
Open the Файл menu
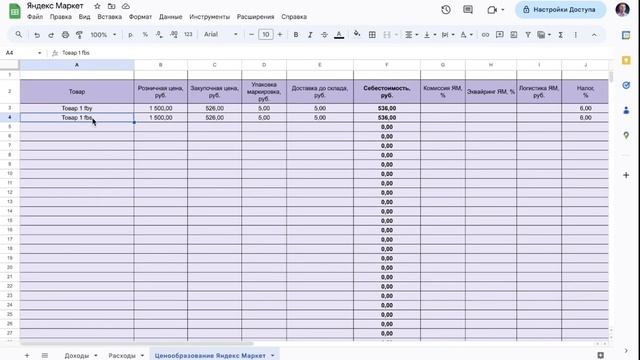tap(35, 17)
